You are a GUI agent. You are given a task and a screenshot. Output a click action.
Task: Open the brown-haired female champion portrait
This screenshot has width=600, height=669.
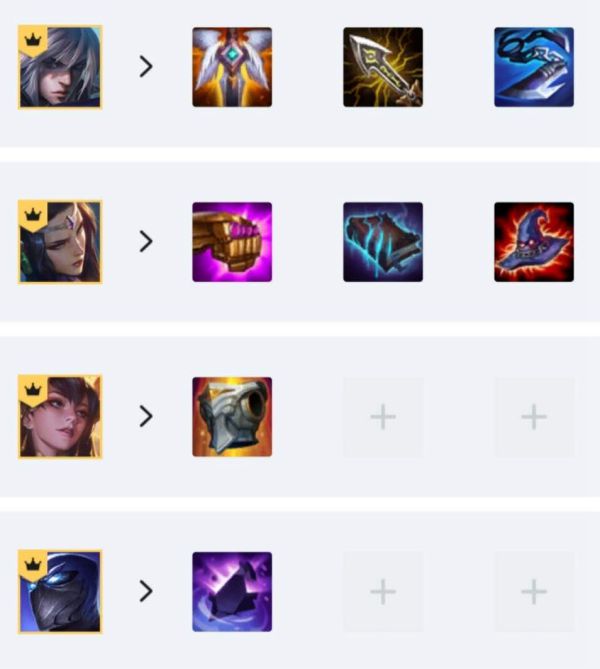(x=60, y=417)
